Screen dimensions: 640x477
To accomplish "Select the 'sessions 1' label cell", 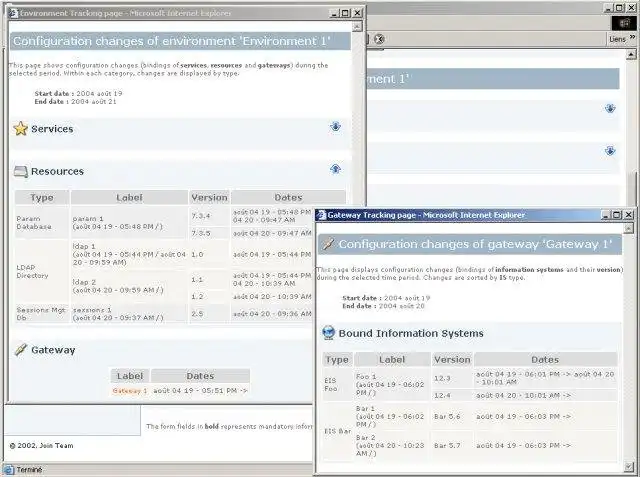I will click(129, 314).
